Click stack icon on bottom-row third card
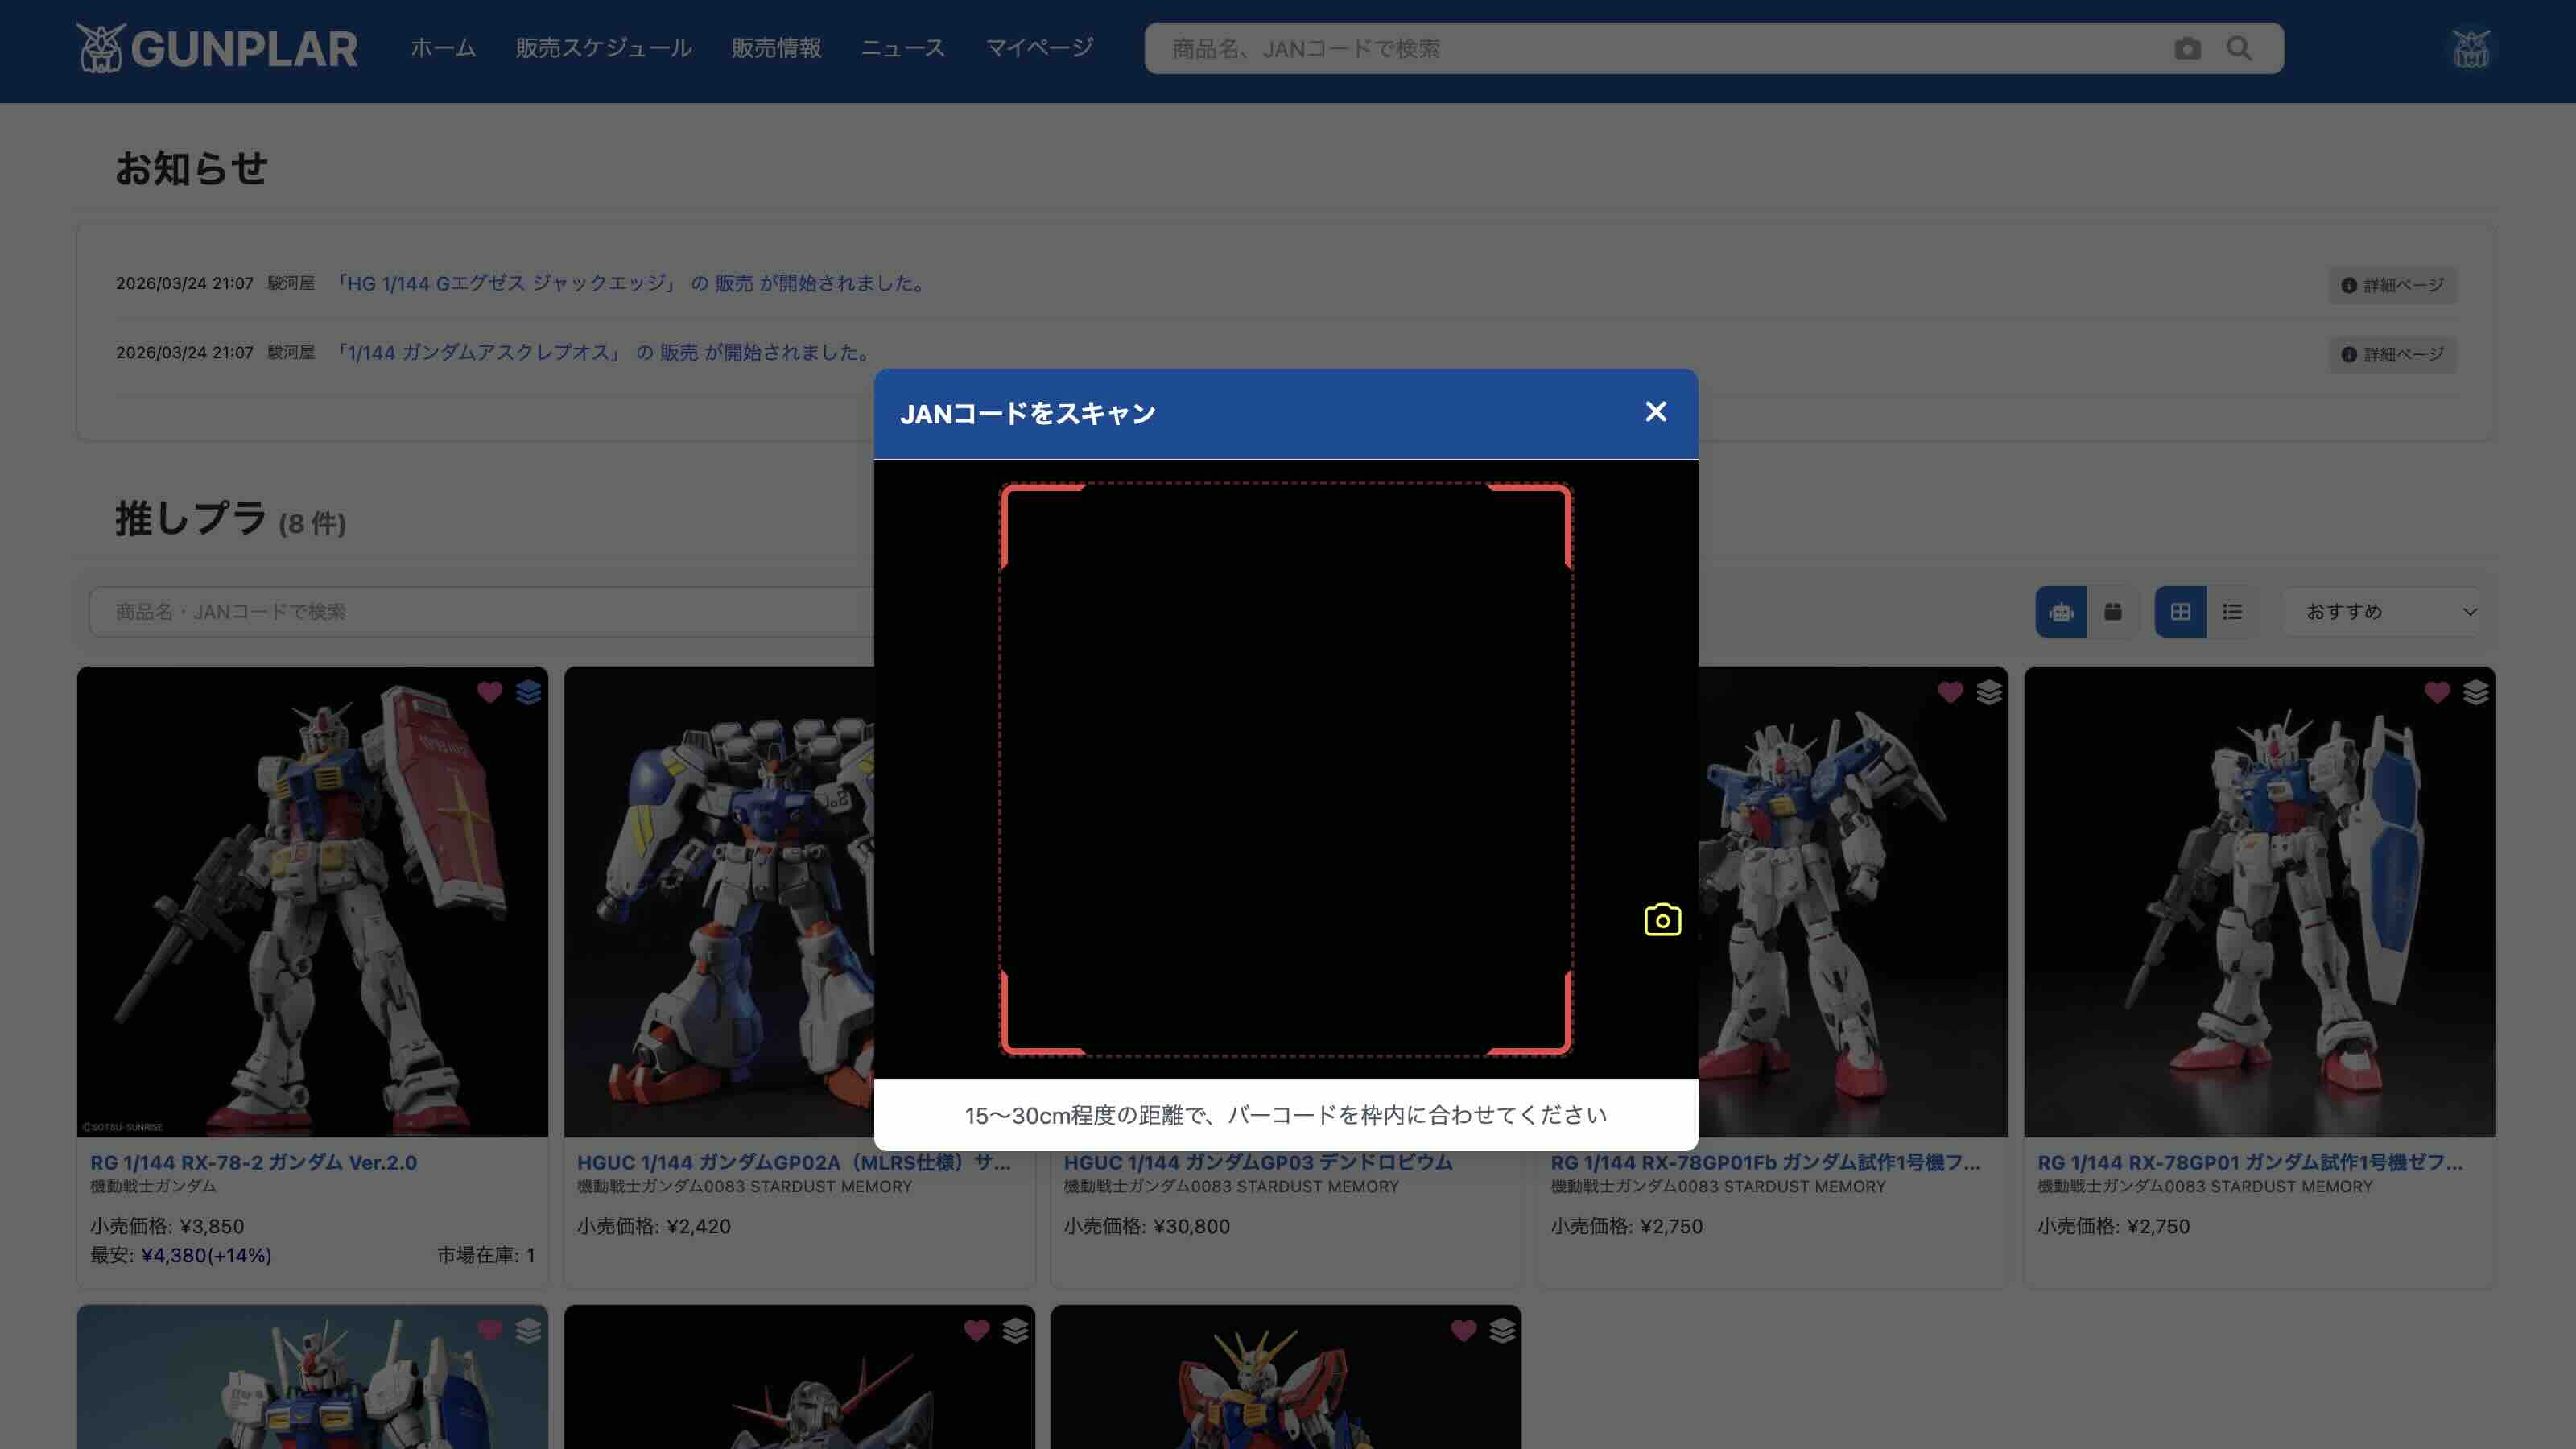This screenshot has width=2576, height=1449. [1502, 1330]
